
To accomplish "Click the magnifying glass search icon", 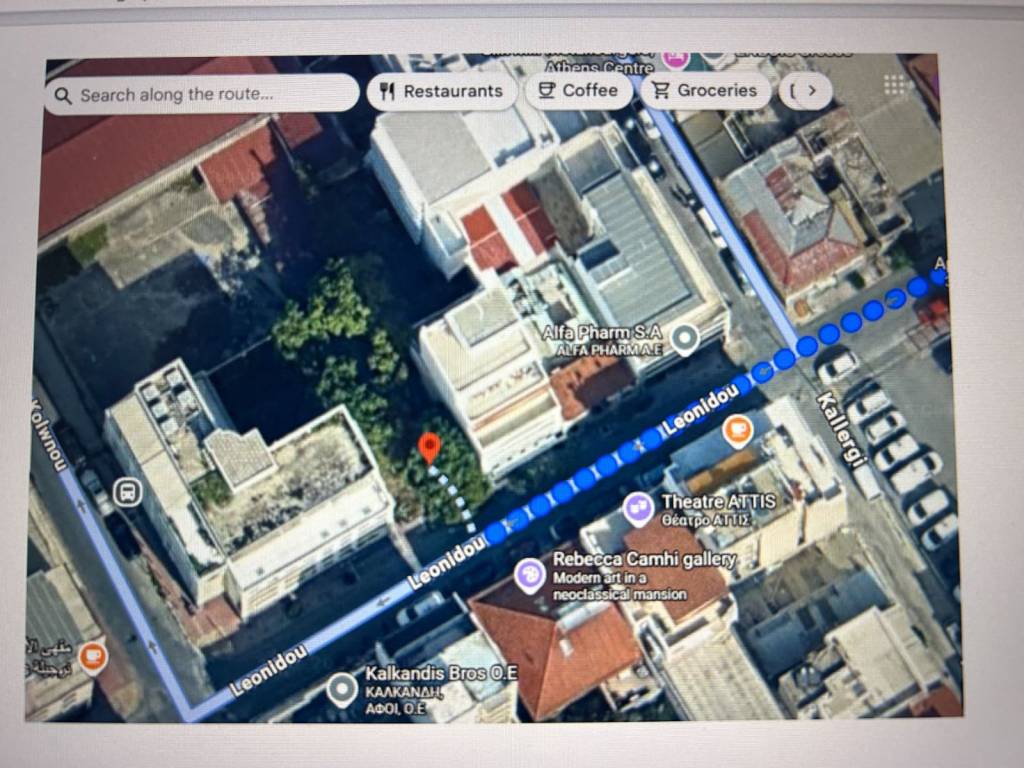I will (x=63, y=96).
